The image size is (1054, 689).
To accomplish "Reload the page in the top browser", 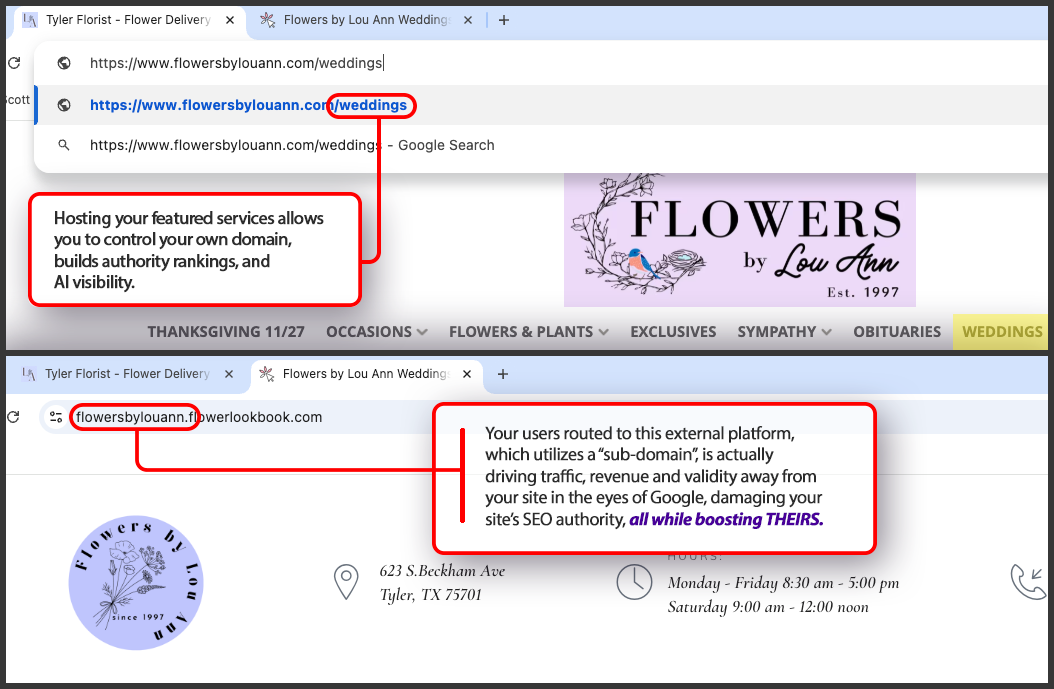I will click(14, 63).
